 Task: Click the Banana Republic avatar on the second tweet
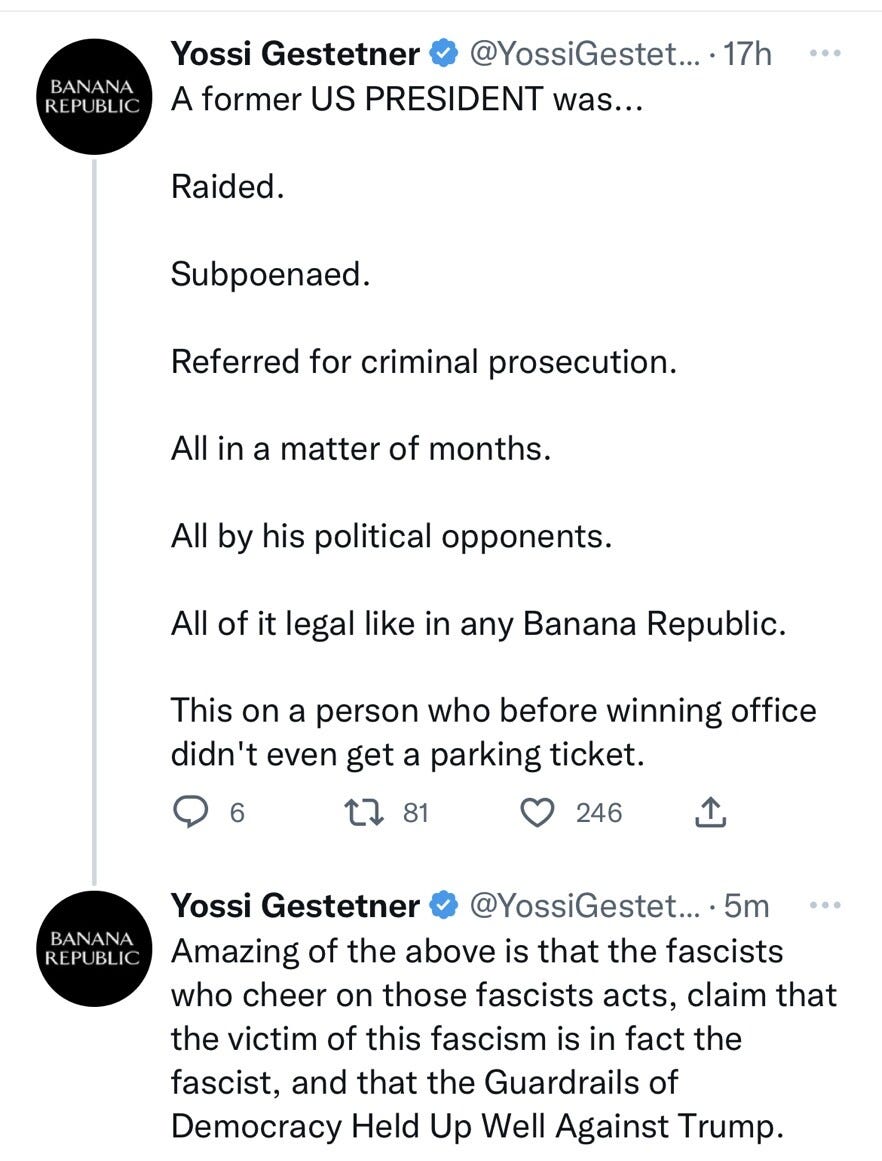tap(94, 945)
